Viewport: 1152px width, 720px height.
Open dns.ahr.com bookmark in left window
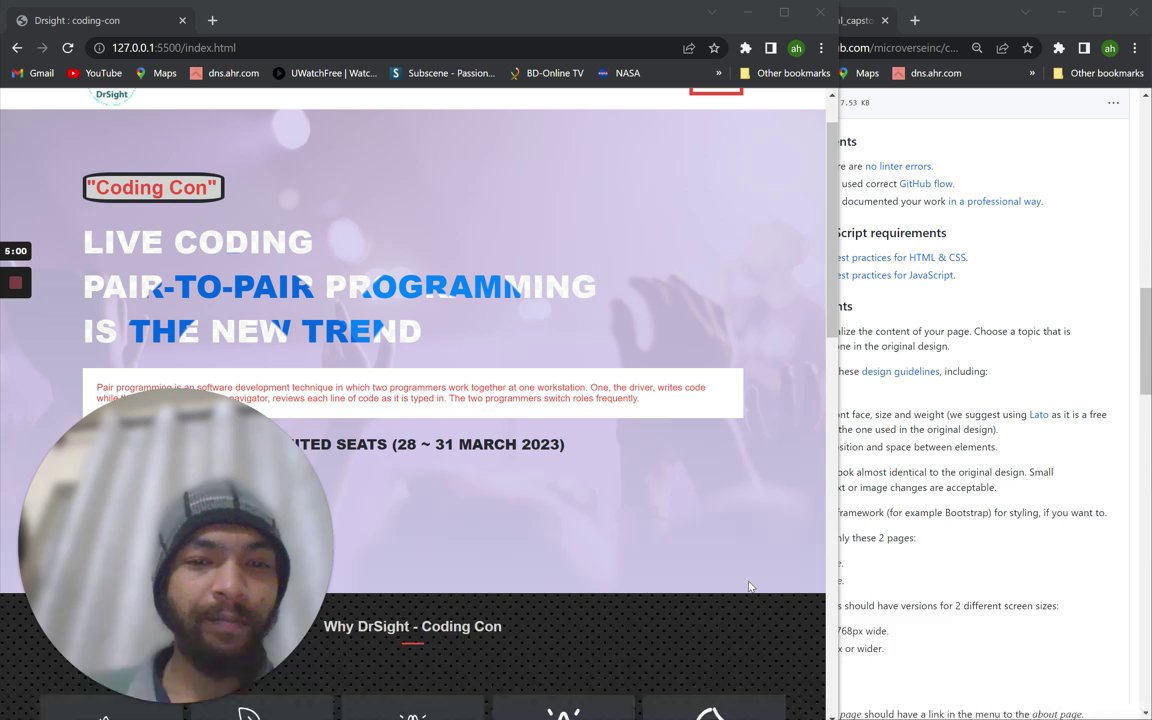click(x=225, y=73)
